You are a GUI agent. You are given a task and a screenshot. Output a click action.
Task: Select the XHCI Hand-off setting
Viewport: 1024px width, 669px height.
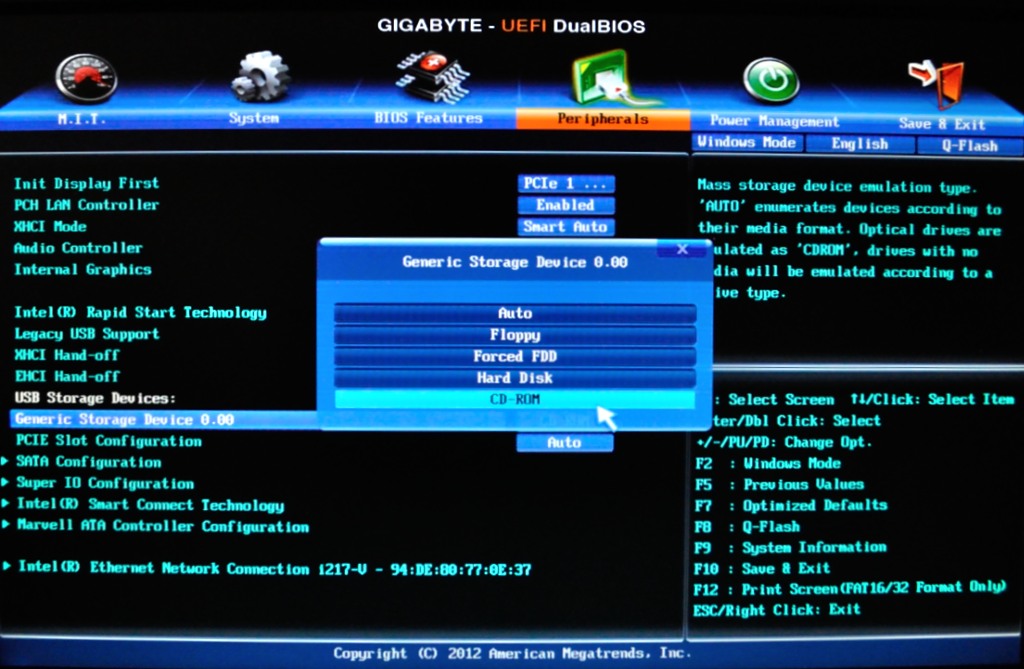click(67, 355)
